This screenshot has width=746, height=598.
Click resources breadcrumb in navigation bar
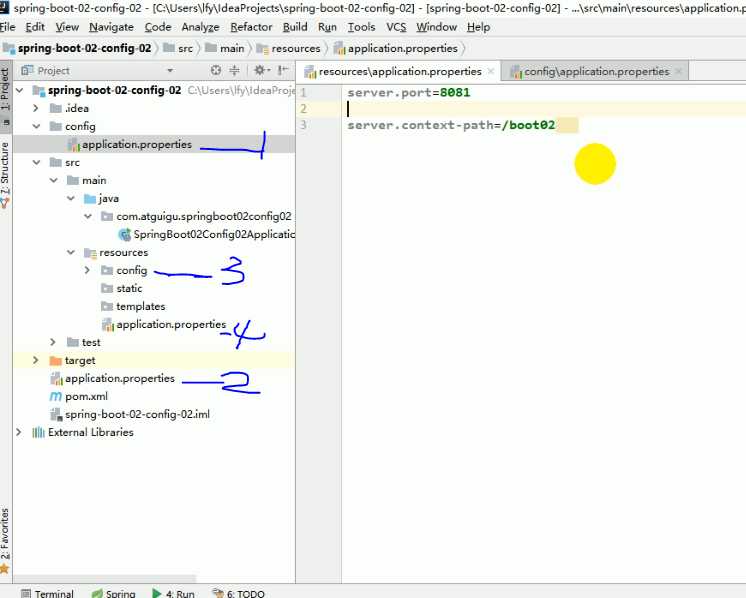point(288,49)
